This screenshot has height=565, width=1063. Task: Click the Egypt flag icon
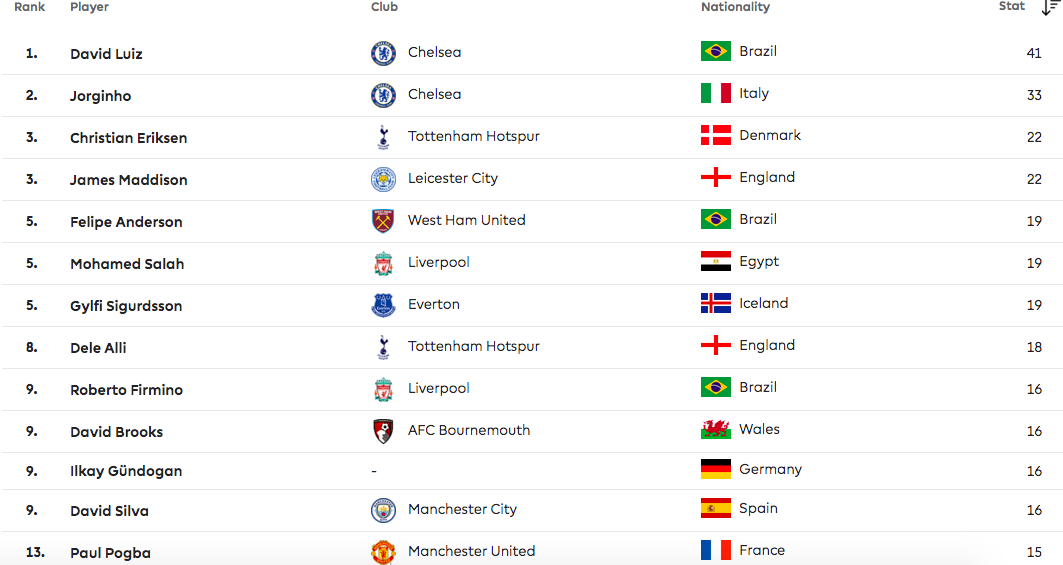point(716,262)
